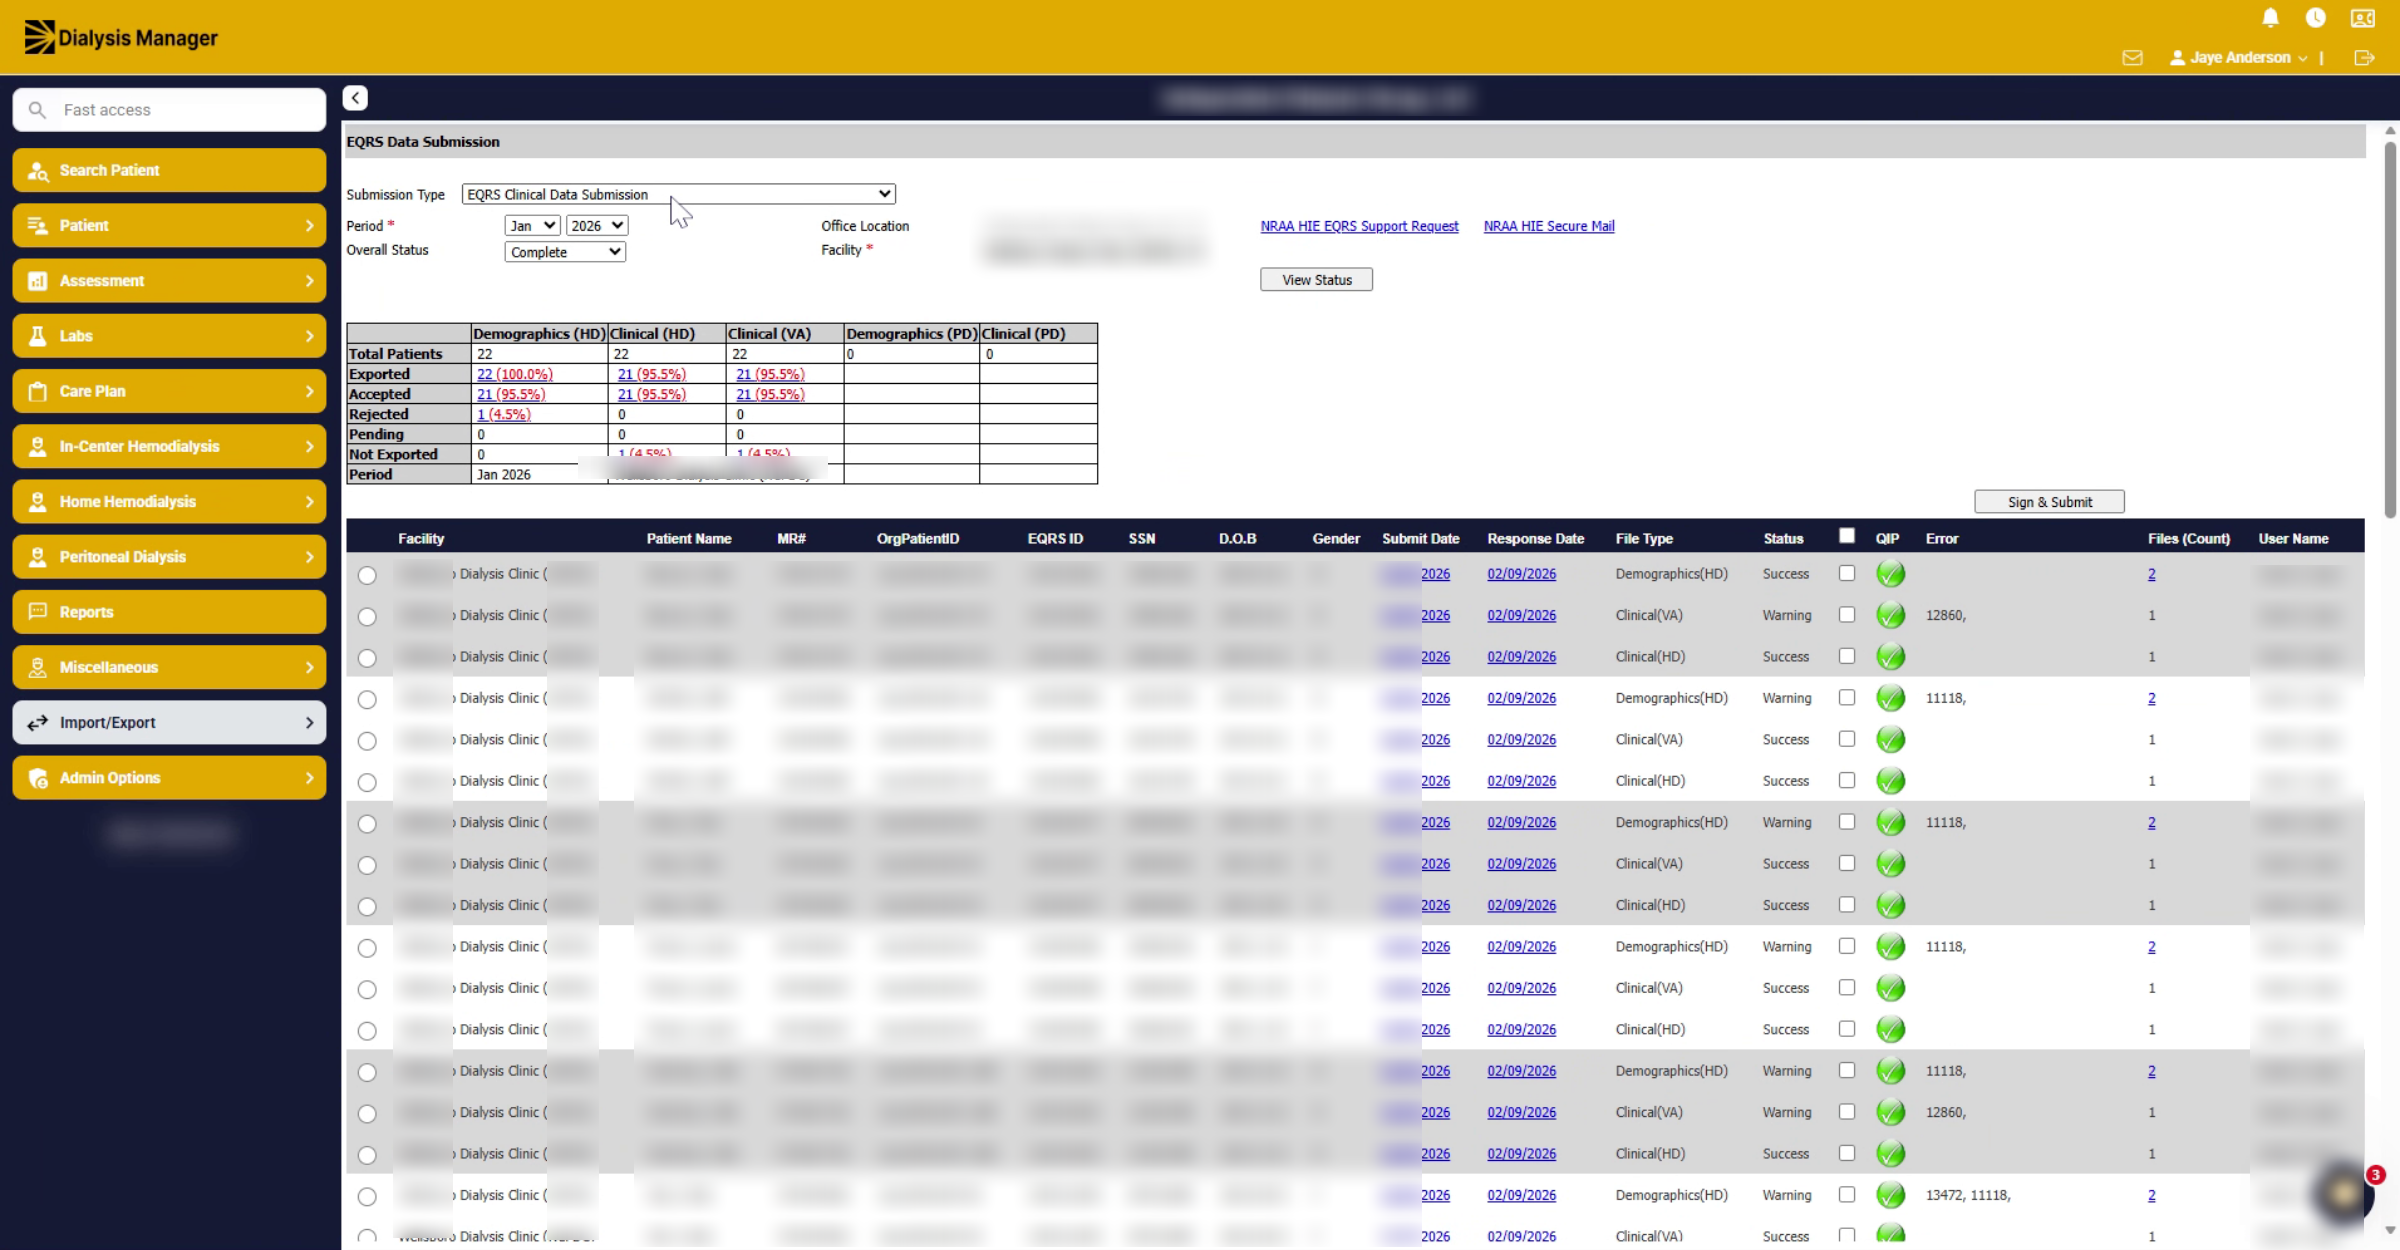Click the vertical page scrollbar
2400x1250 pixels.
tap(2390, 330)
